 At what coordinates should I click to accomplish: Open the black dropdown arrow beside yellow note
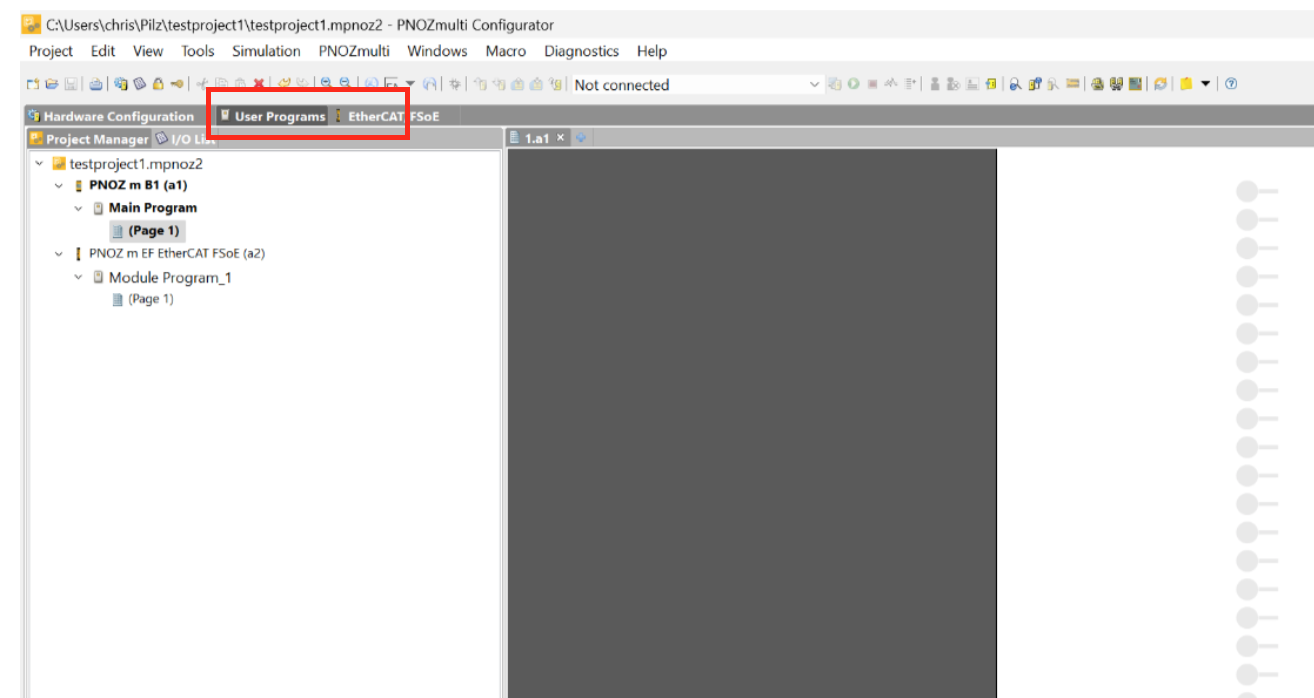click(x=1205, y=84)
